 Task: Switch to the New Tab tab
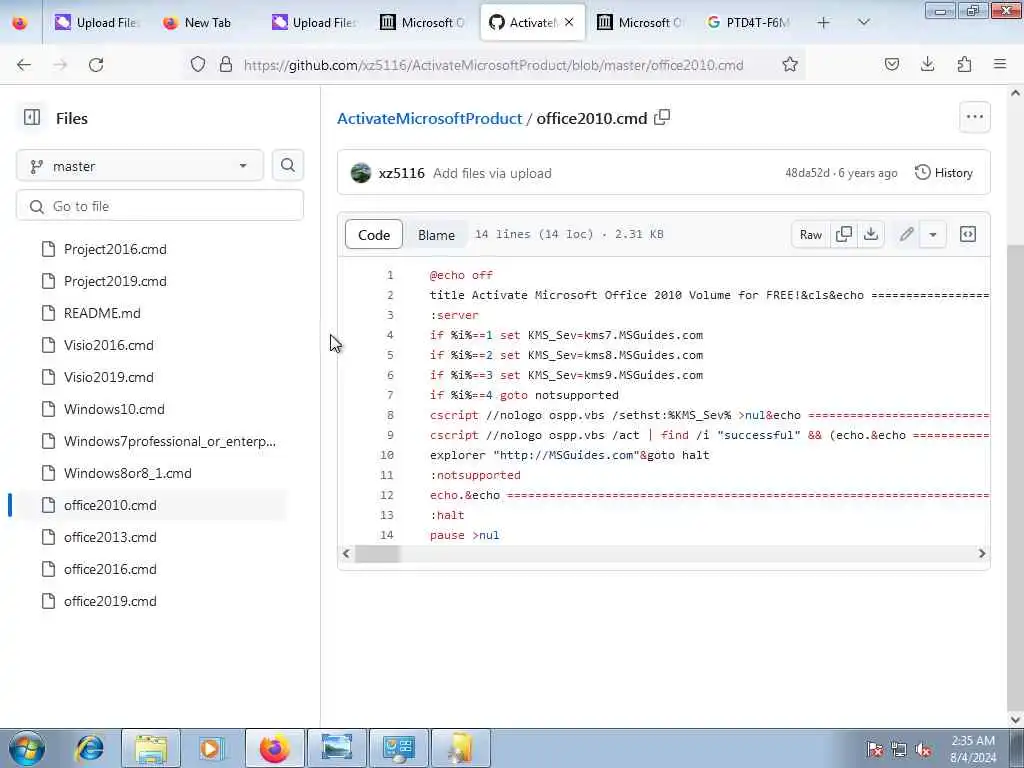click(207, 23)
